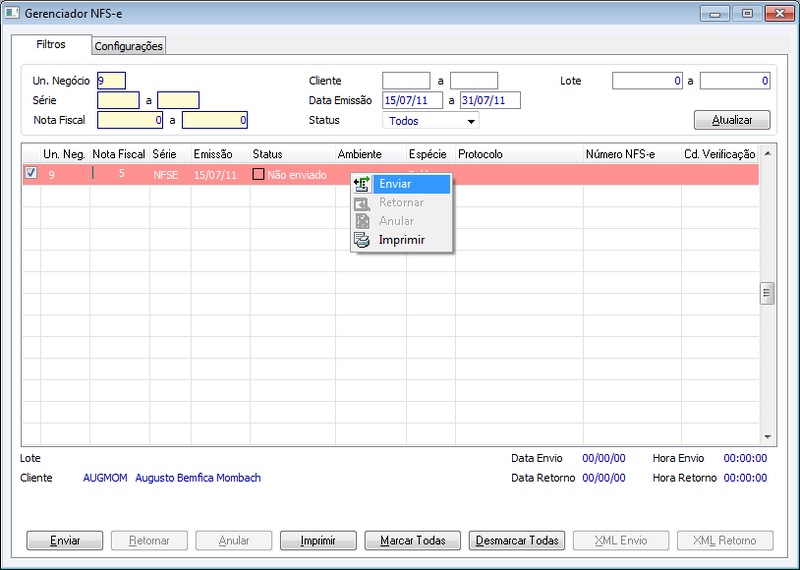Click the bottom Enviar button
Viewport: 800px width, 570px height.
pyautogui.click(x=65, y=540)
